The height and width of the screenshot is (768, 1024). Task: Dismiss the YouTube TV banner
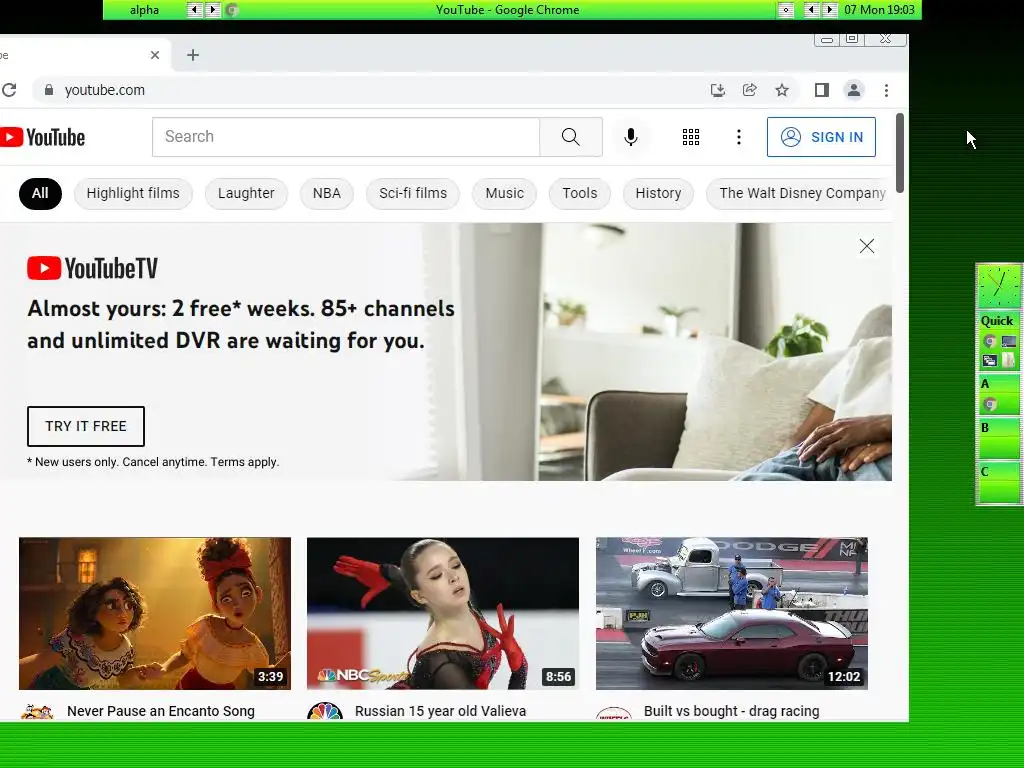[x=867, y=246]
